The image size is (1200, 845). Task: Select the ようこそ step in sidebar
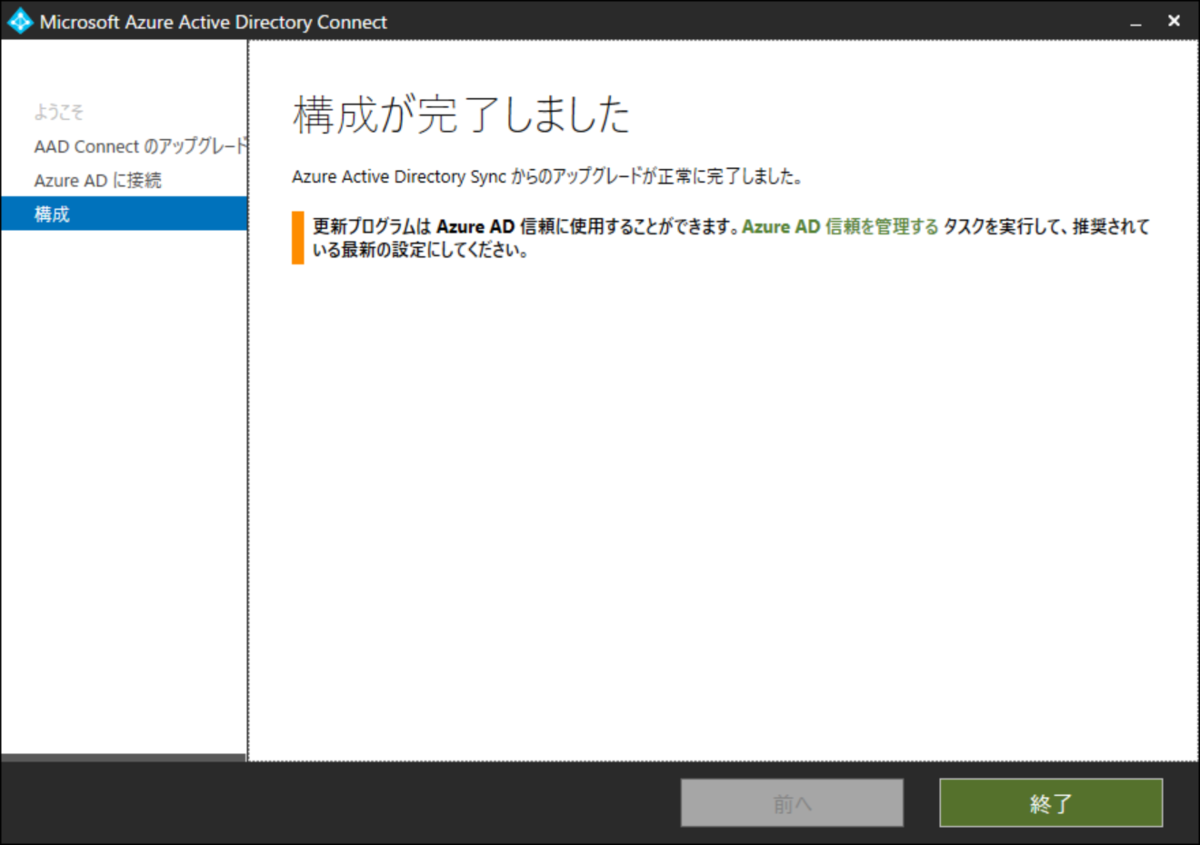coord(59,112)
